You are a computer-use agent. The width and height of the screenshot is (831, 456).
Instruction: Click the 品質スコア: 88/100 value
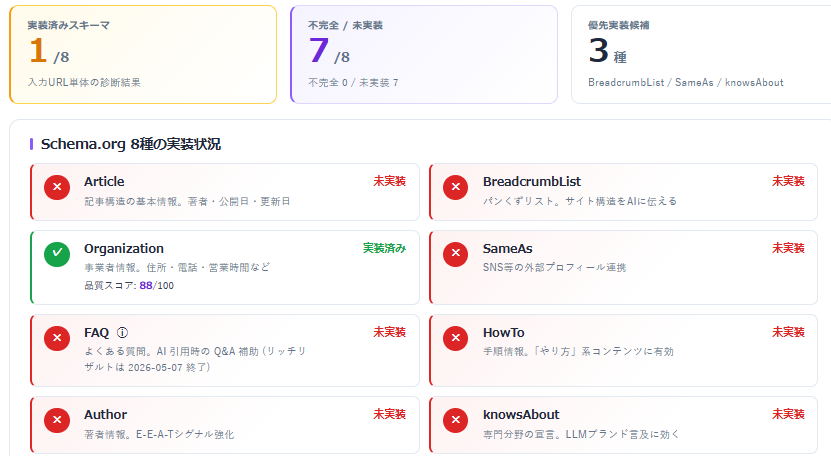129,286
